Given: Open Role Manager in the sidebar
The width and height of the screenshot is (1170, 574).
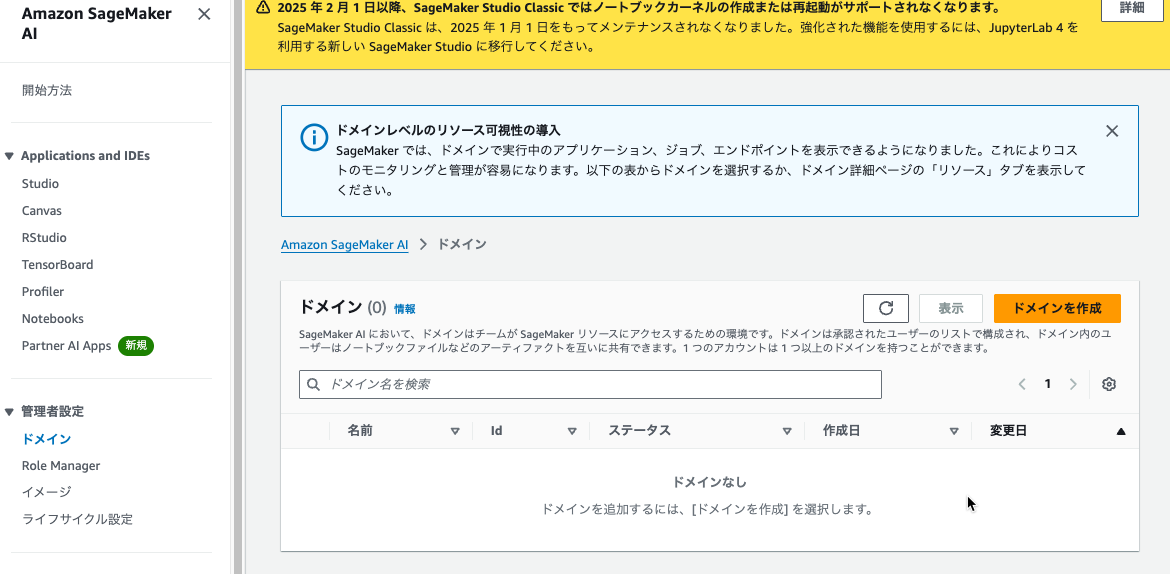Looking at the screenshot, I should [60, 465].
